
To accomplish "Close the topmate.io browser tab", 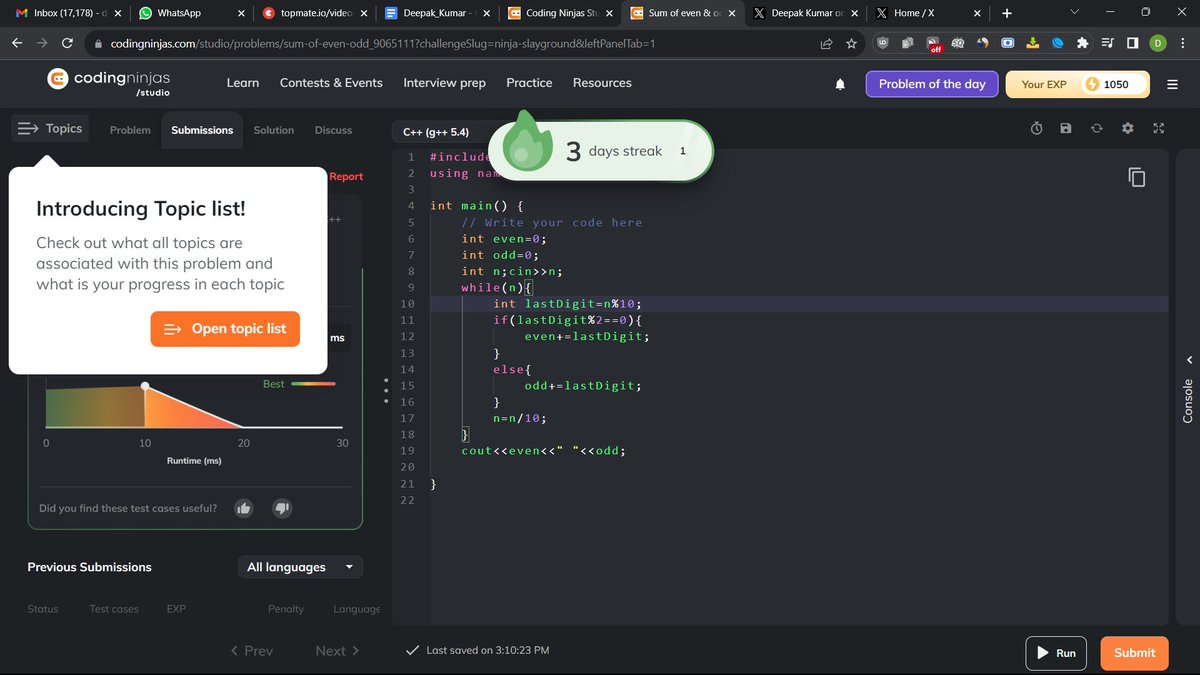I will (x=364, y=13).
